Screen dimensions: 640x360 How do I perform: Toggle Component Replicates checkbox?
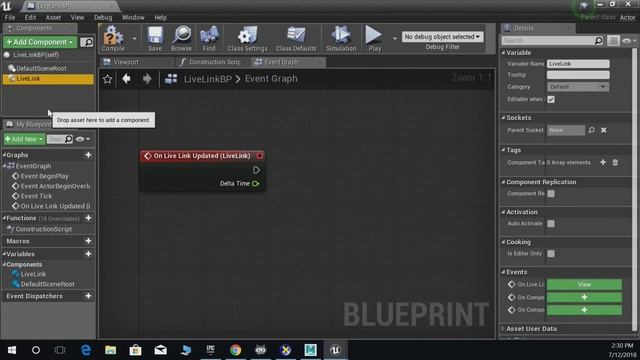551,194
